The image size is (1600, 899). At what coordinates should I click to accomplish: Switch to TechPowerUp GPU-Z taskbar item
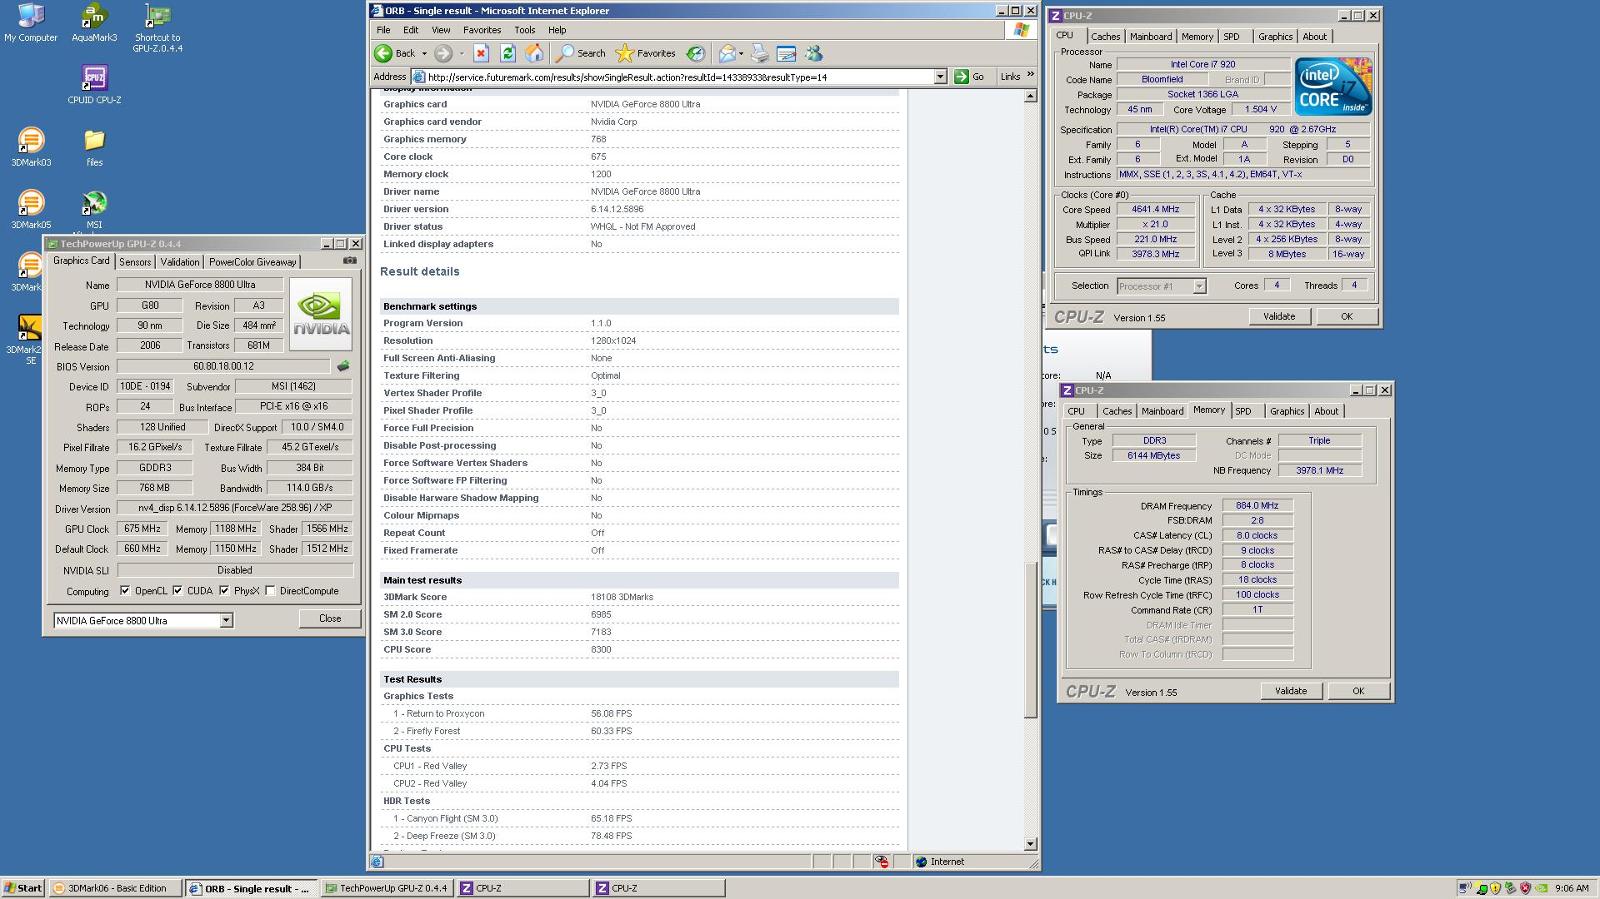click(388, 888)
